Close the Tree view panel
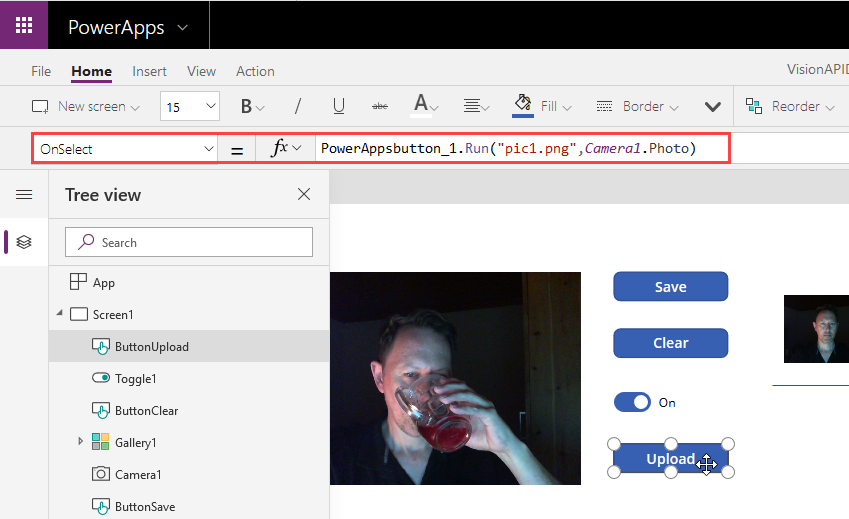This screenshot has height=519, width=849. 304,194
